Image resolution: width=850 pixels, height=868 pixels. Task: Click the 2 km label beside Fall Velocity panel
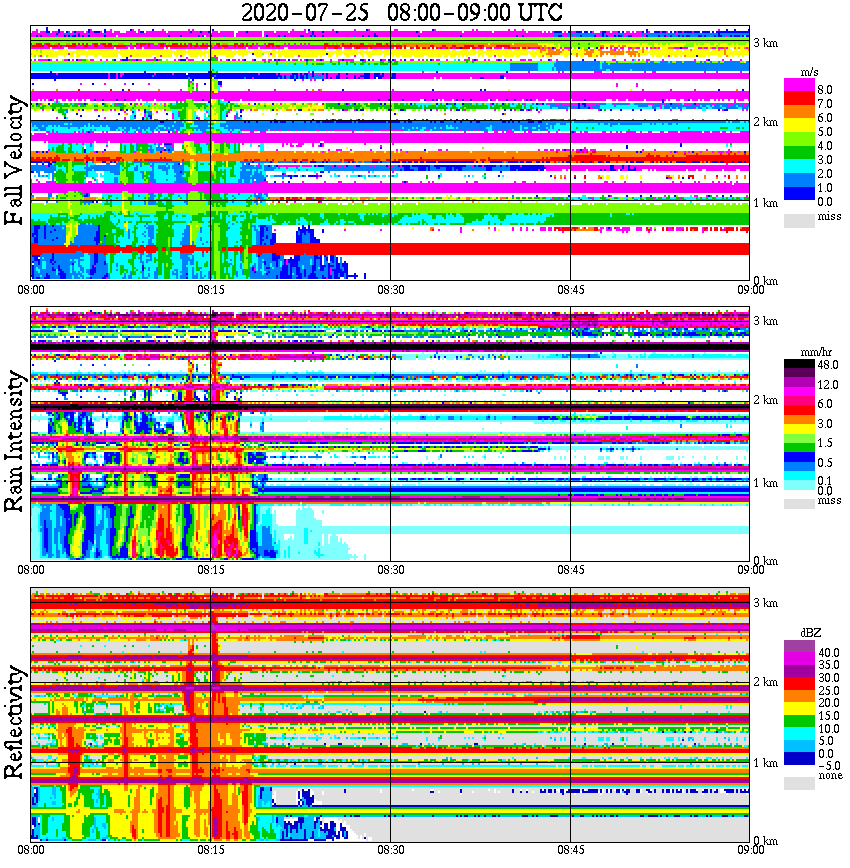click(x=766, y=122)
